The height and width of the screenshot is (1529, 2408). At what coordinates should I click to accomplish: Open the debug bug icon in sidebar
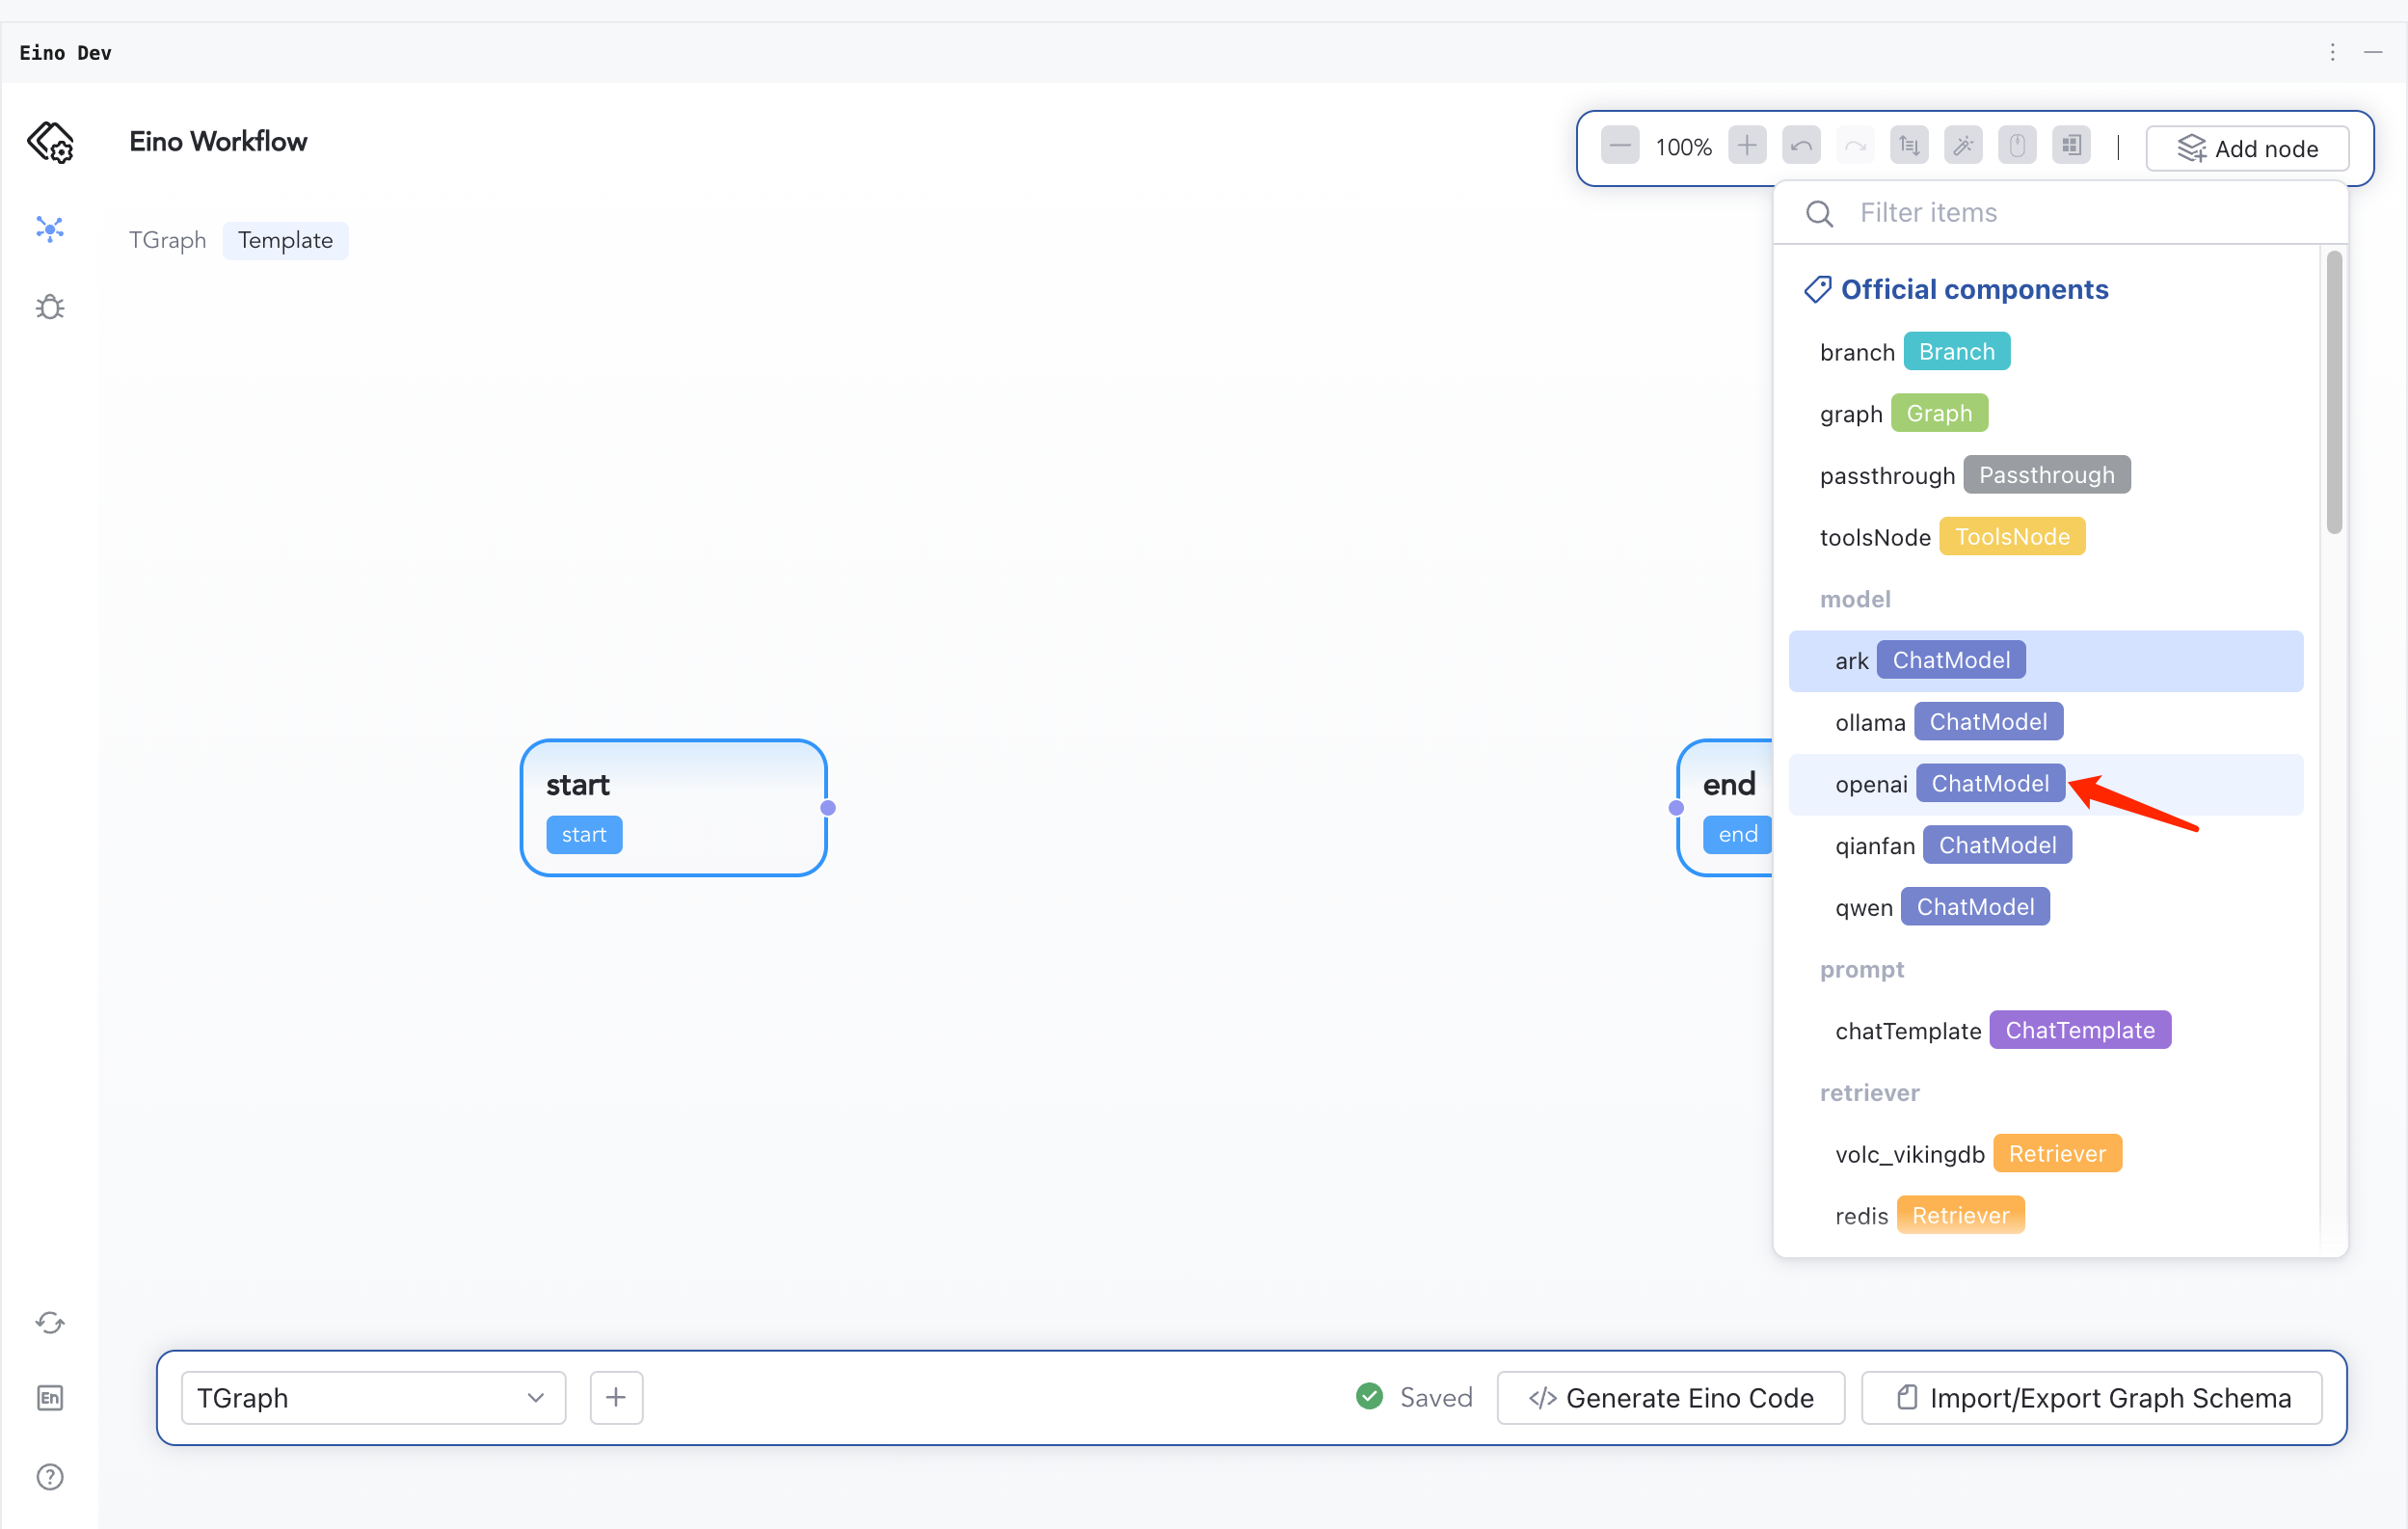(x=50, y=307)
